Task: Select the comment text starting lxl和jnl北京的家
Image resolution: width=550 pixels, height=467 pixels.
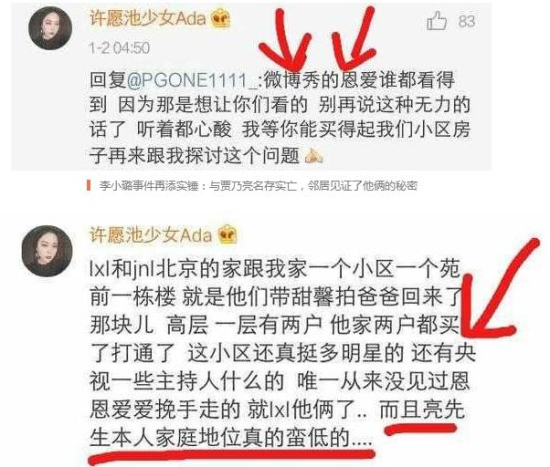Action: click(x=283, y=354)
